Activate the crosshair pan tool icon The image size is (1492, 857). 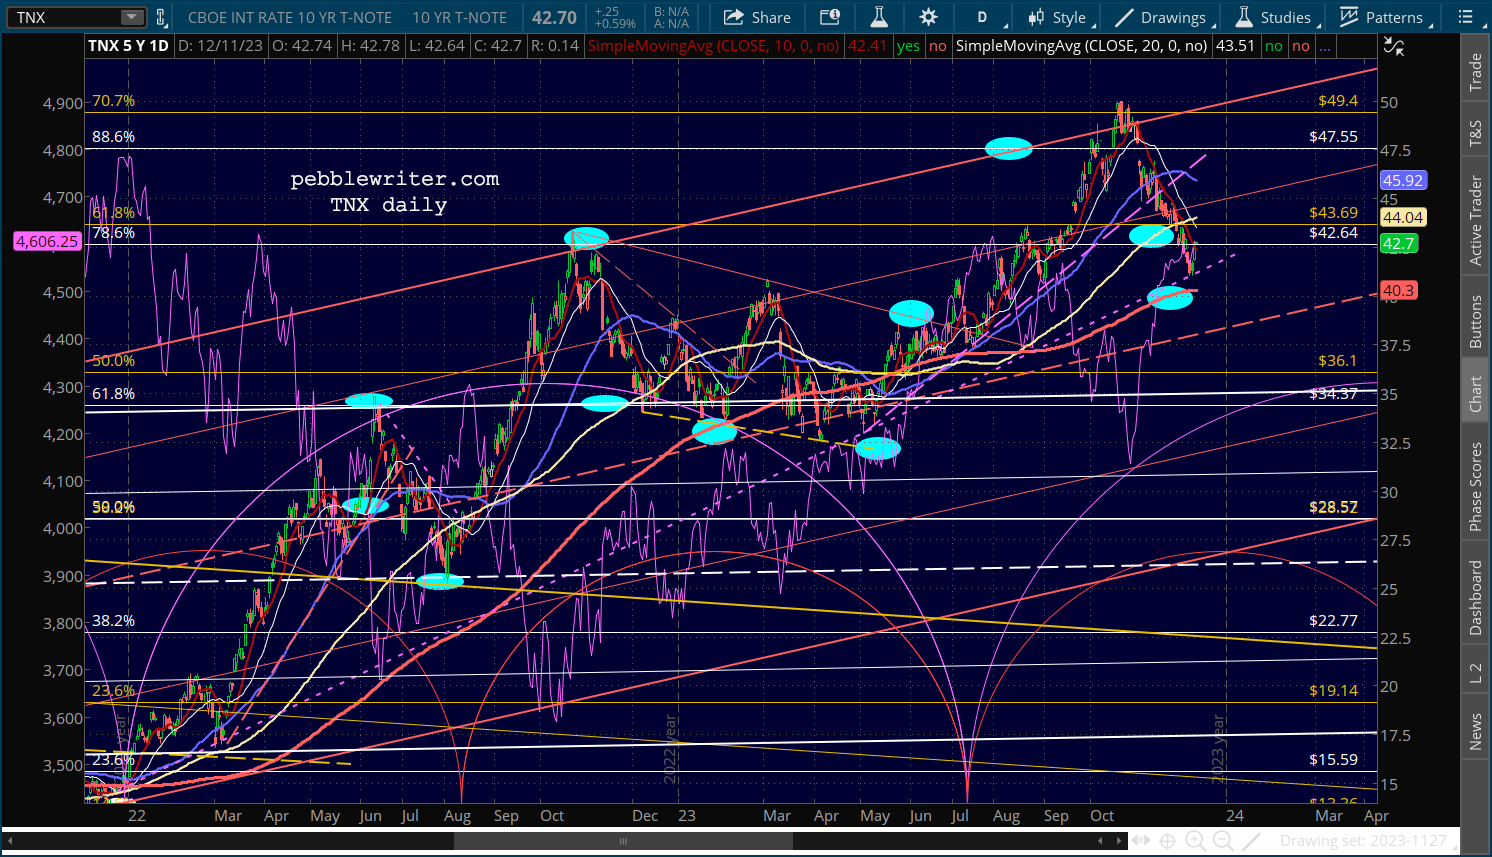pos(1167,842)
